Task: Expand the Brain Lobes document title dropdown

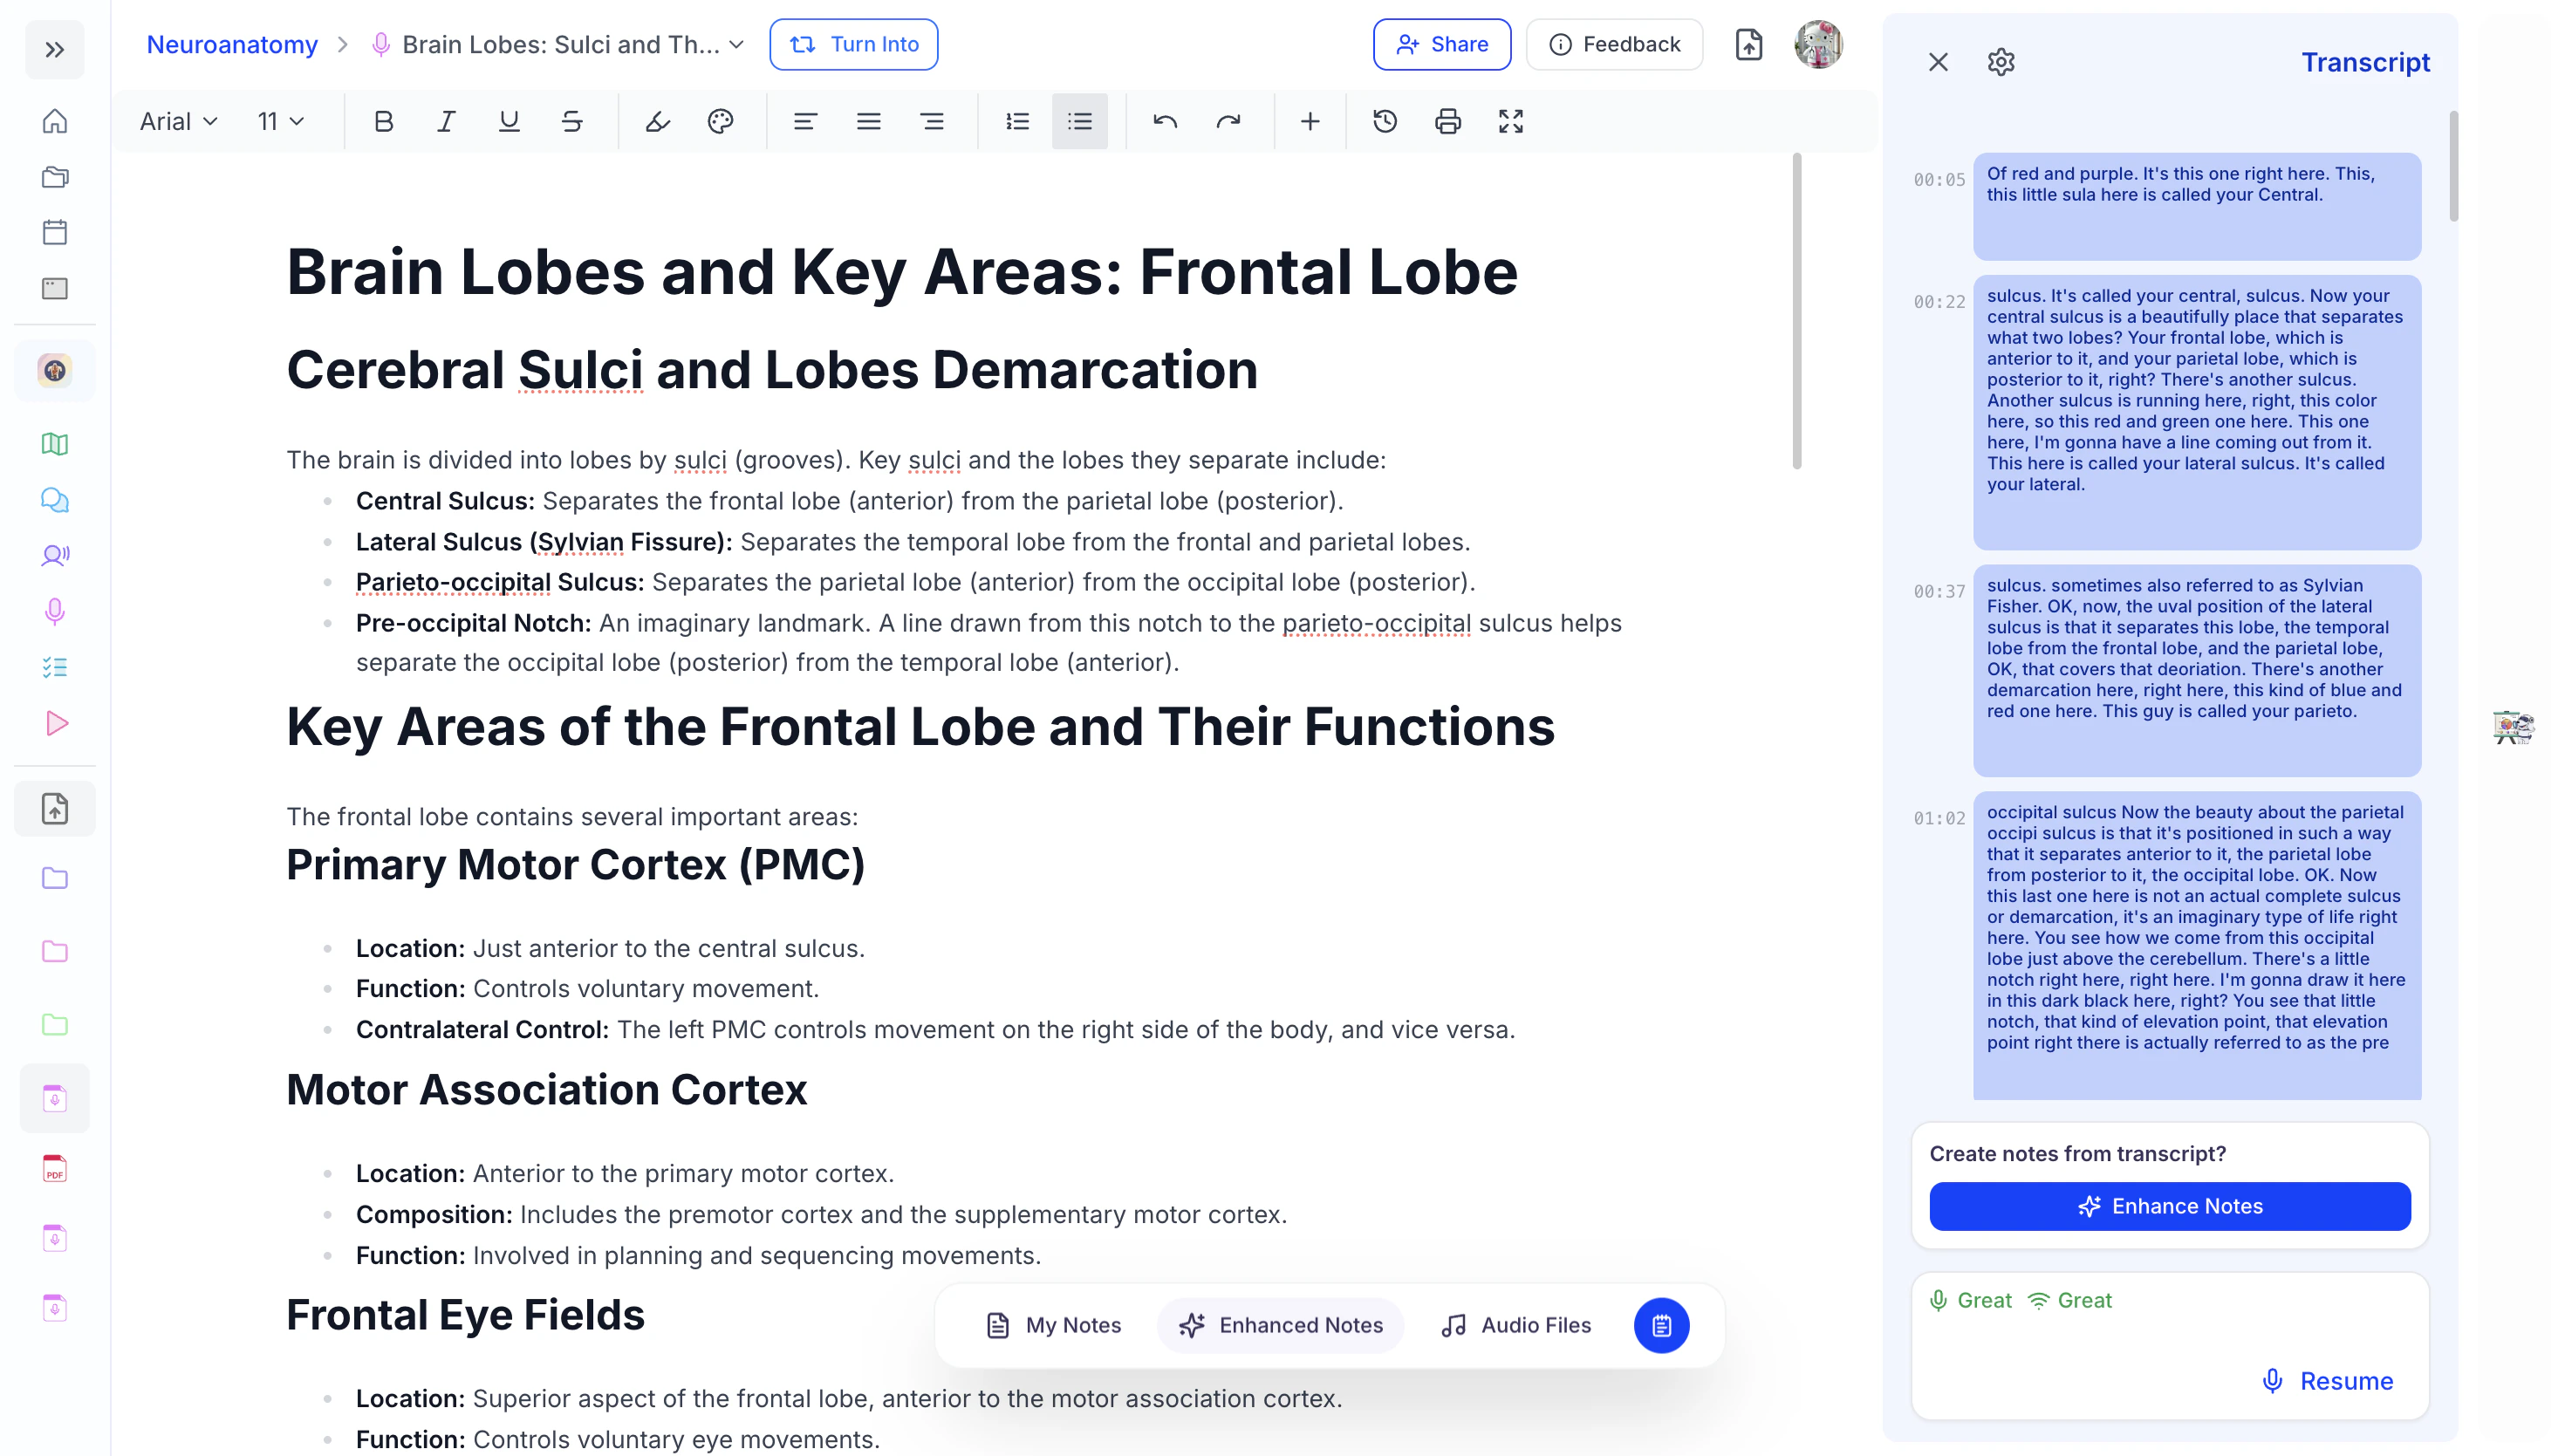Action: pos(737,44)
